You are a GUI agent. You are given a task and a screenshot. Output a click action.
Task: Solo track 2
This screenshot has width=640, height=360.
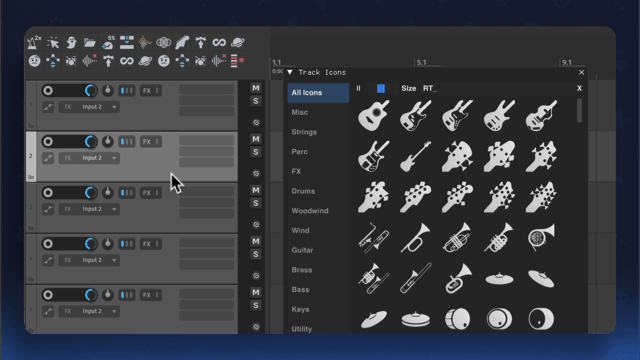pyautogui.click(x=256, y=152)
